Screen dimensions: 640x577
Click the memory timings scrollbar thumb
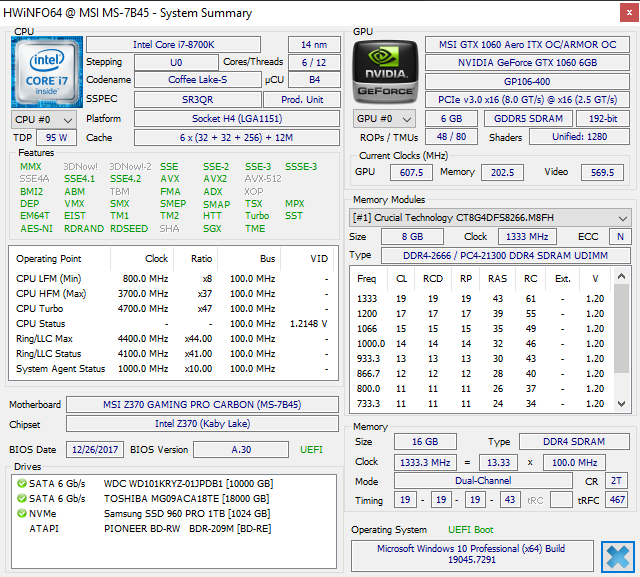point(621,328)
